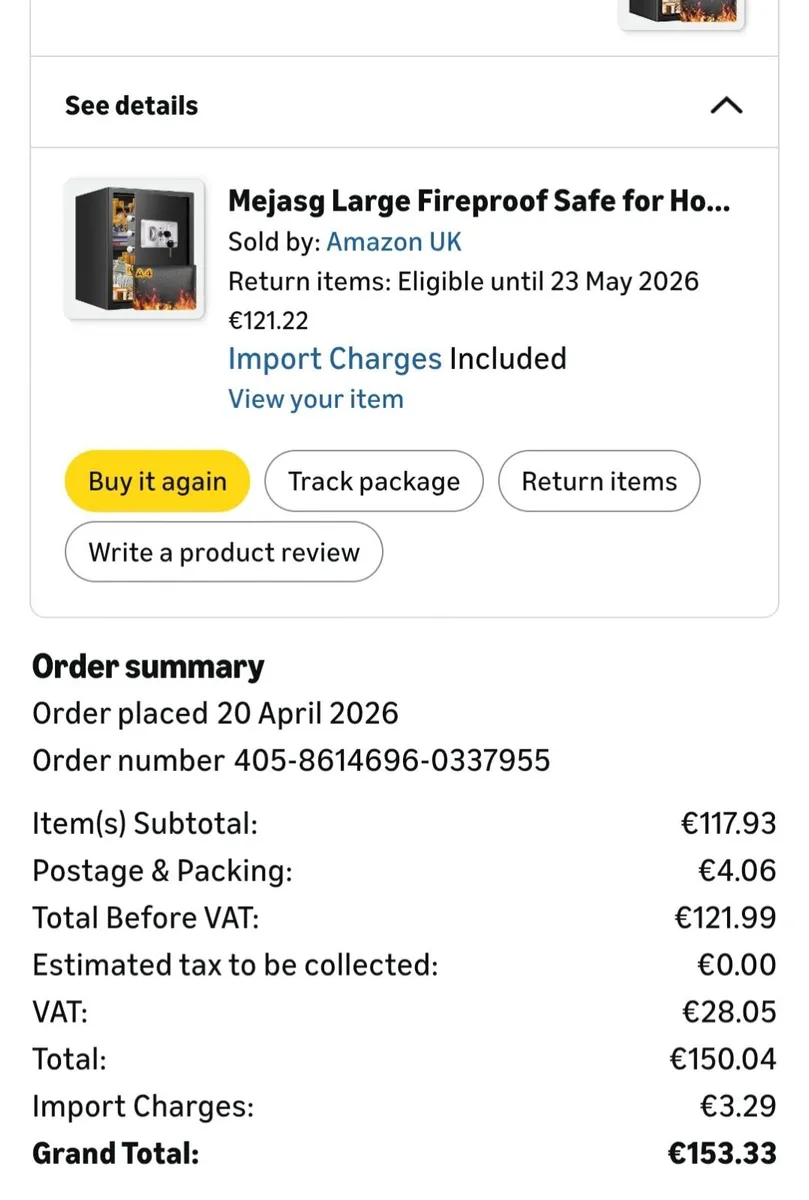Click the "See details" header label

pos(131,105)
